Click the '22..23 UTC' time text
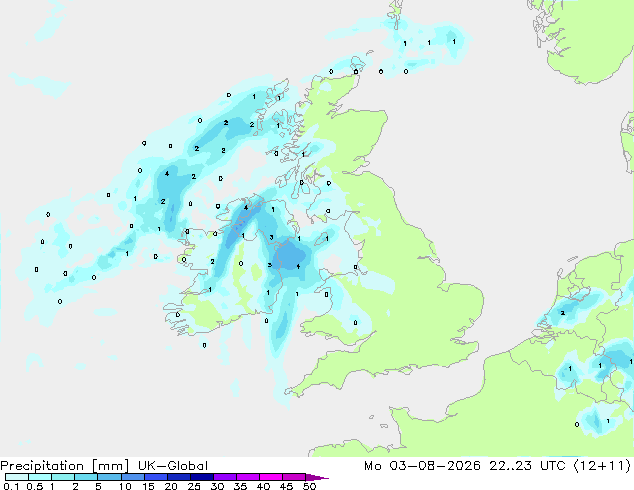The width and height of the screenshot is (634, 490). tap(526, 466)
